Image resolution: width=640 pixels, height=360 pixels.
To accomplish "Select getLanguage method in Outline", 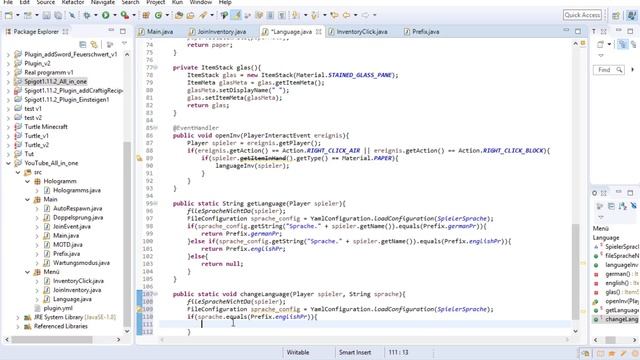I will click(x=622, y=310).
